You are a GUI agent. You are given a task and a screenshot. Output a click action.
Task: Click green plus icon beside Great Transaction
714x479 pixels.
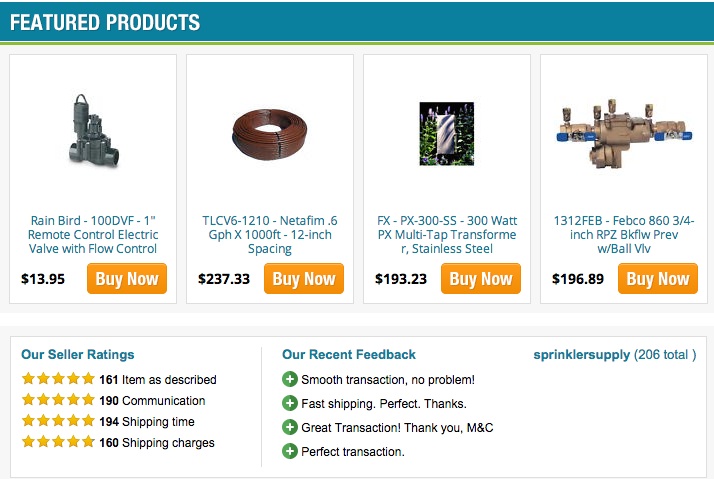(x=290, y=427)
